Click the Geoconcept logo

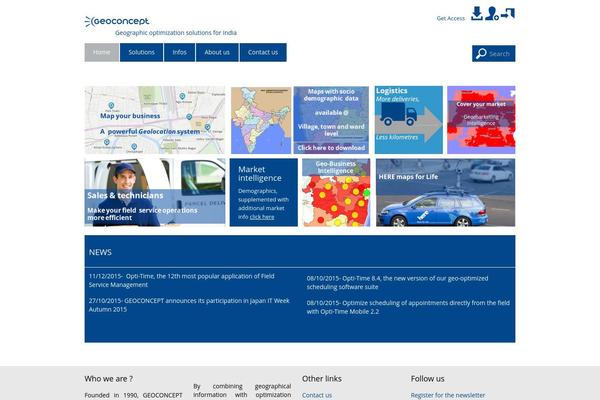(x=117, y=21)
